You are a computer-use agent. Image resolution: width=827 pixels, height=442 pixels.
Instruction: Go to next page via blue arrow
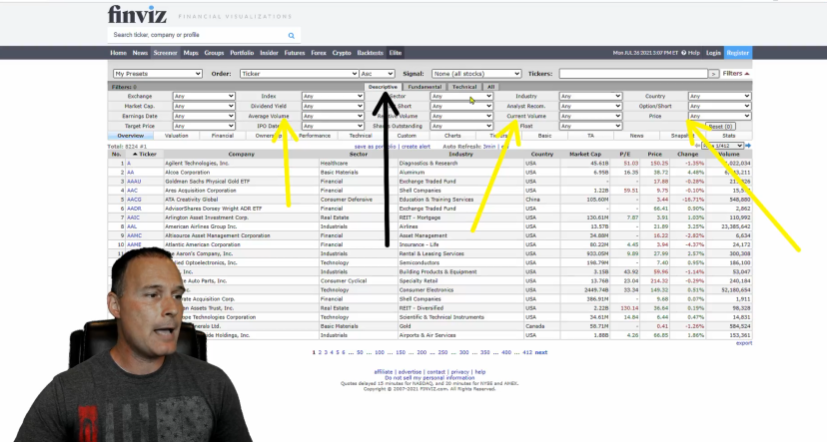point(748,146)
